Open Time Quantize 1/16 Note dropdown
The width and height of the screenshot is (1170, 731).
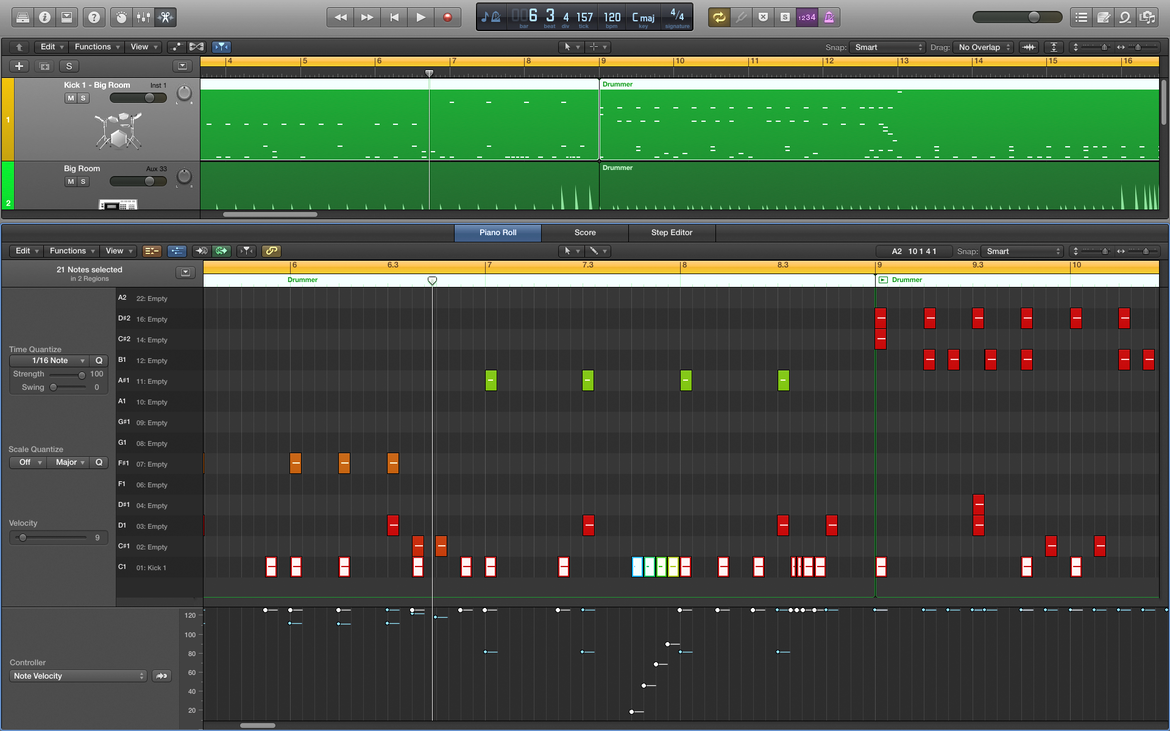pyautogui.click(x=49, y=360)
